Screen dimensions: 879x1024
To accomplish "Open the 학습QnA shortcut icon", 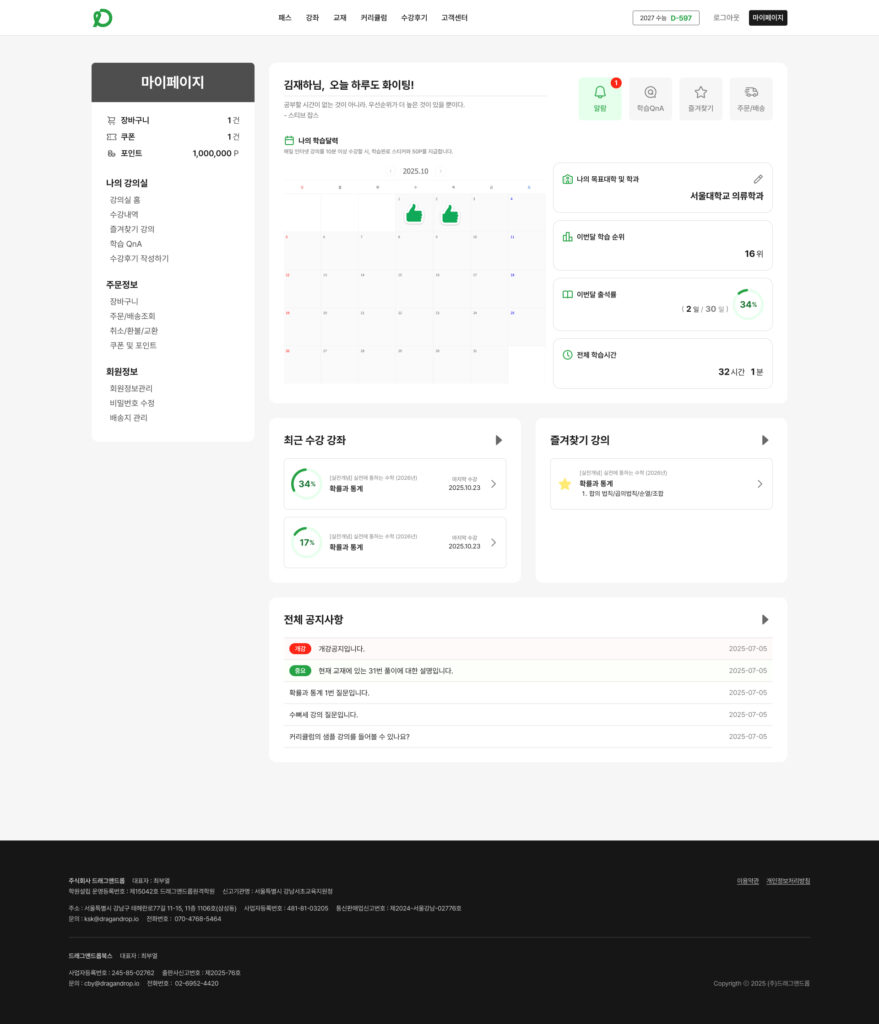I will pos(650,98).
